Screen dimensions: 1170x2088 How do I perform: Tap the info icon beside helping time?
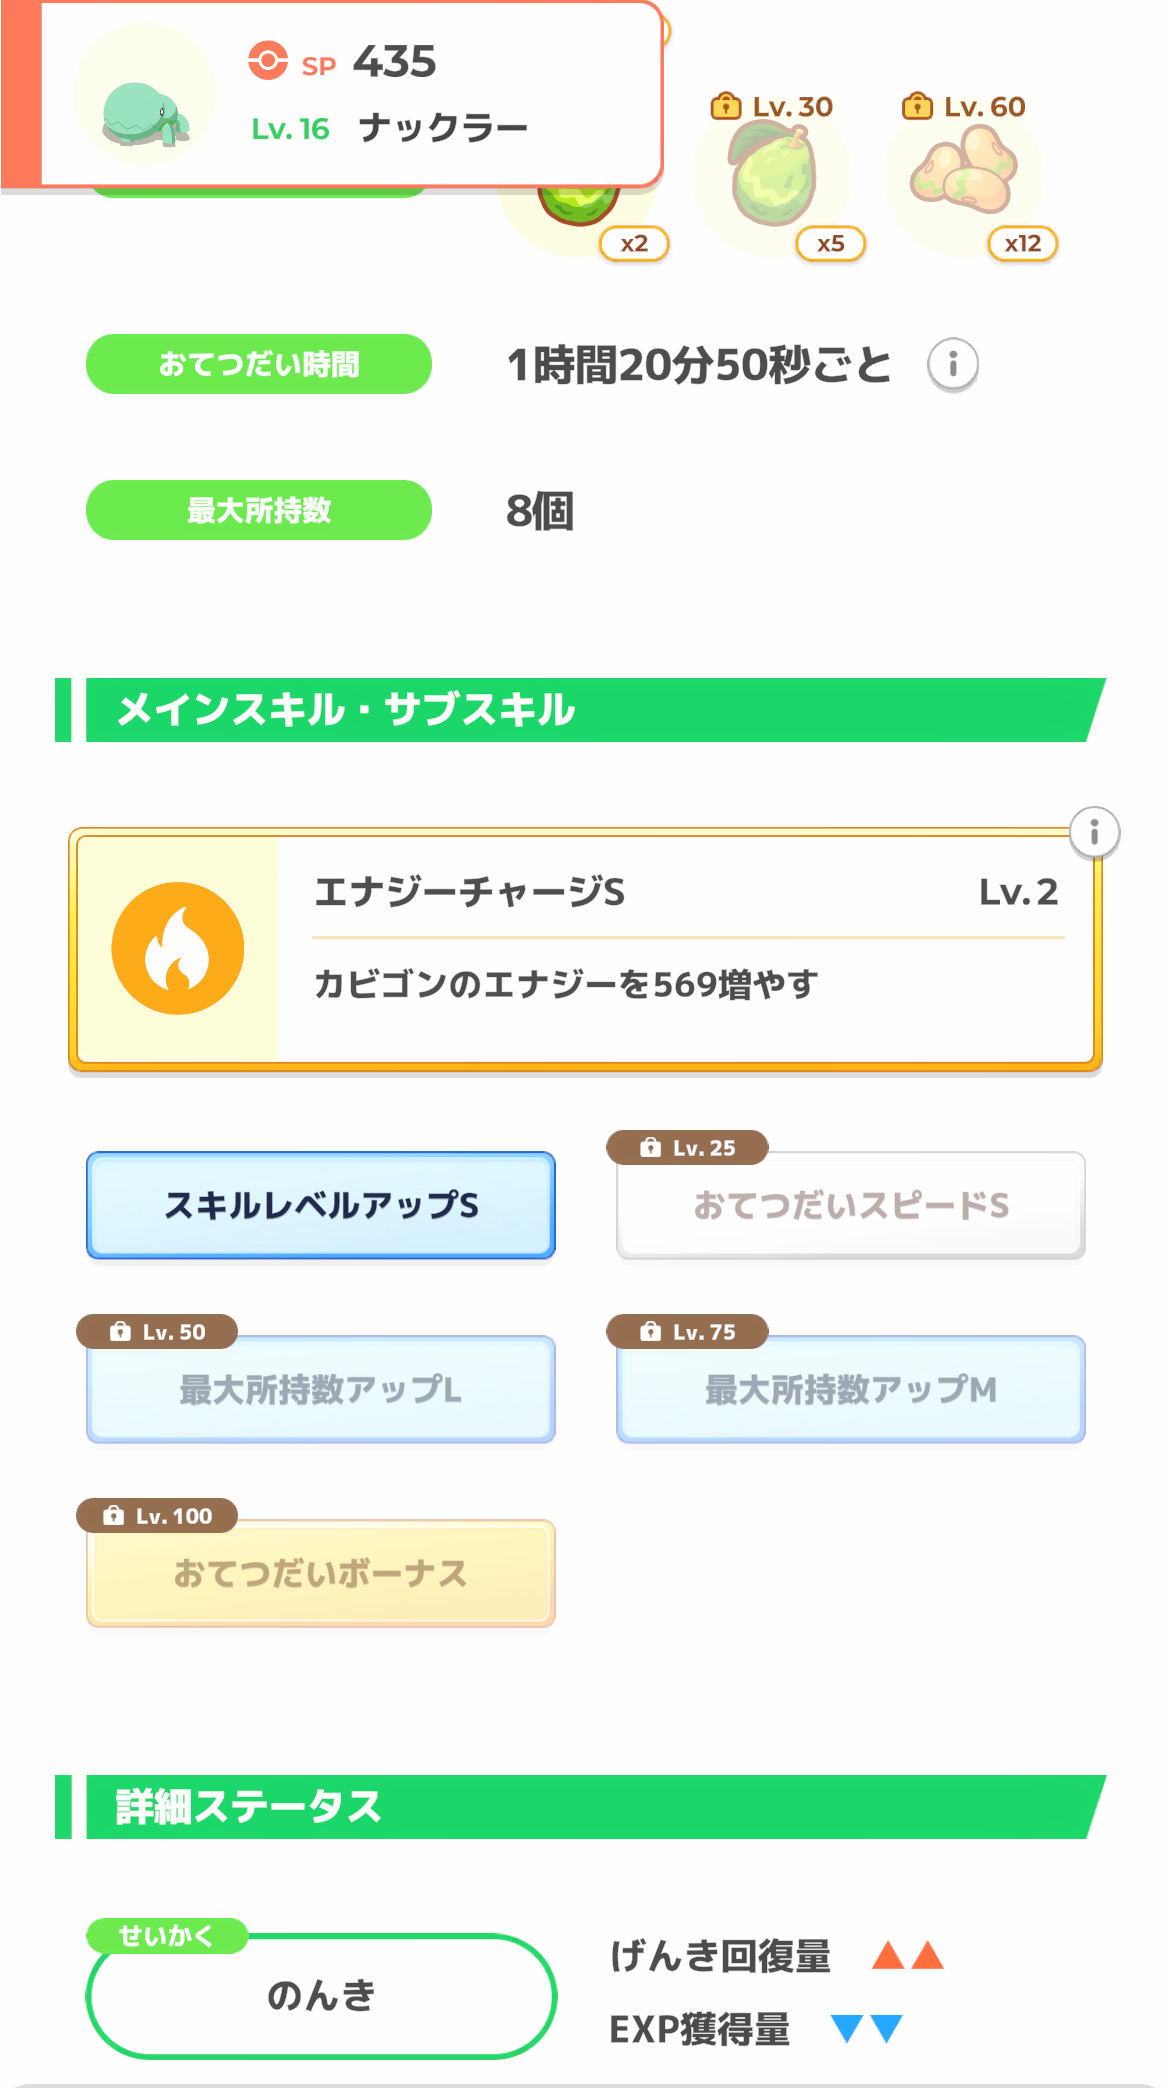(952, 364)
